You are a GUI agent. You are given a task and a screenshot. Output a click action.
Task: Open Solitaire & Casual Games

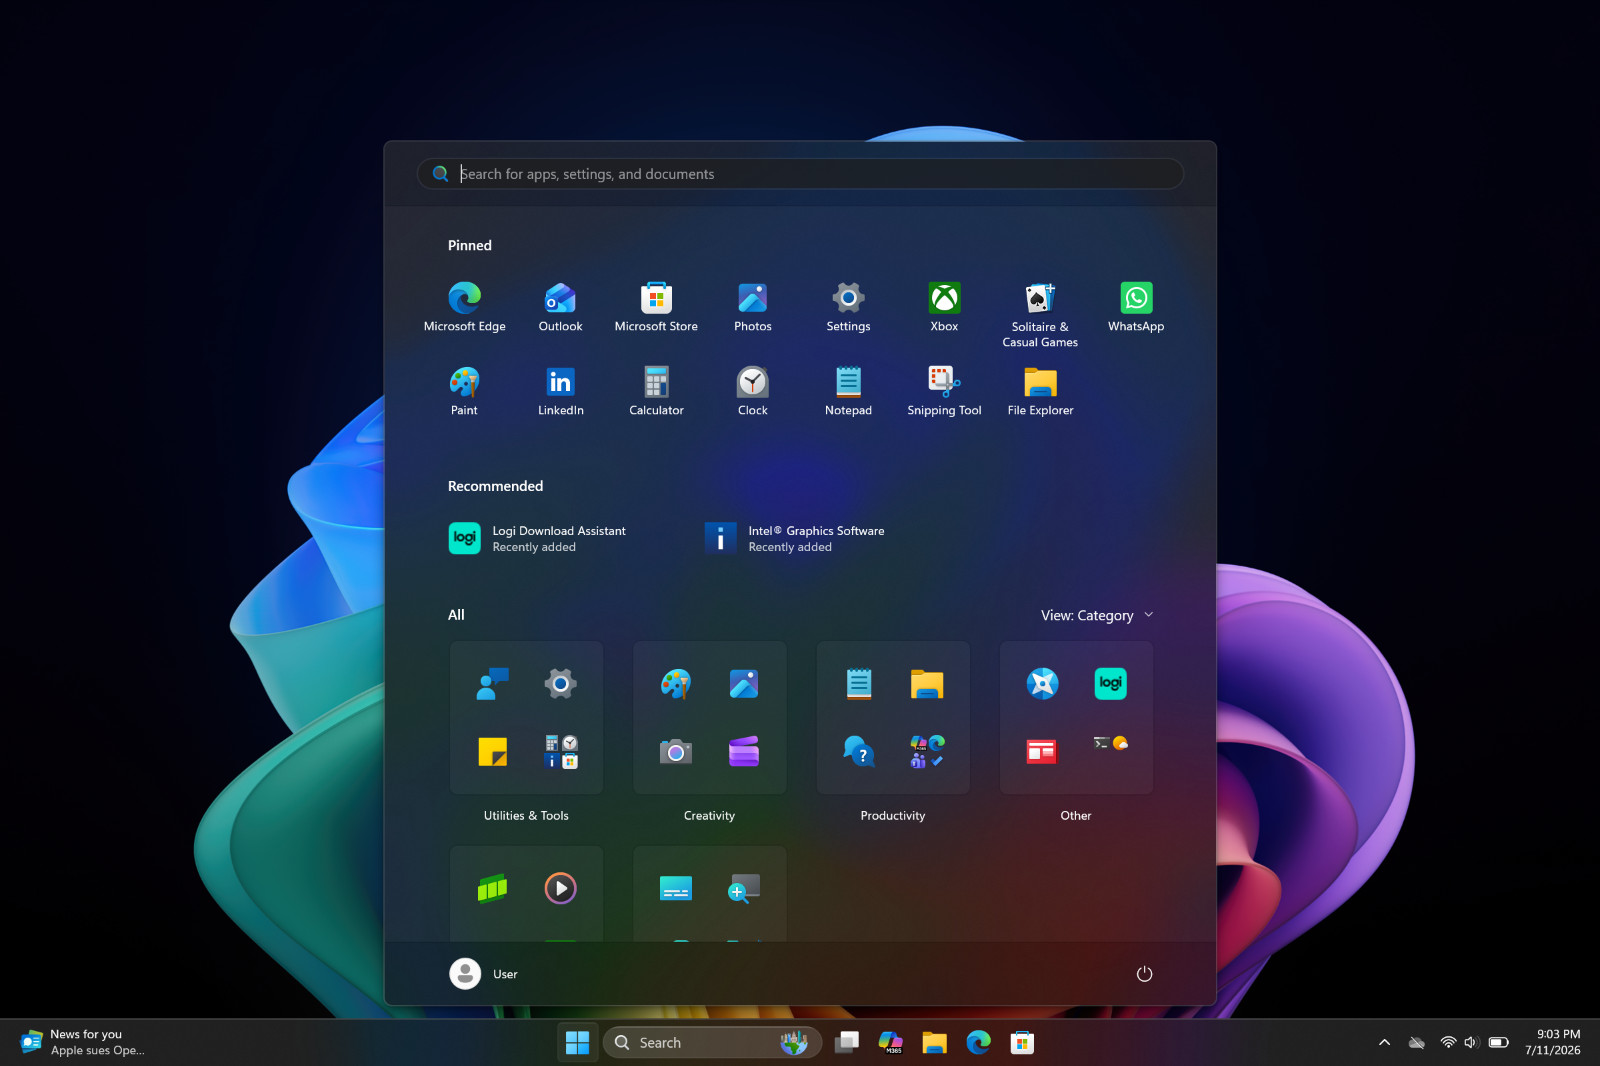(x=1040, y=314)
